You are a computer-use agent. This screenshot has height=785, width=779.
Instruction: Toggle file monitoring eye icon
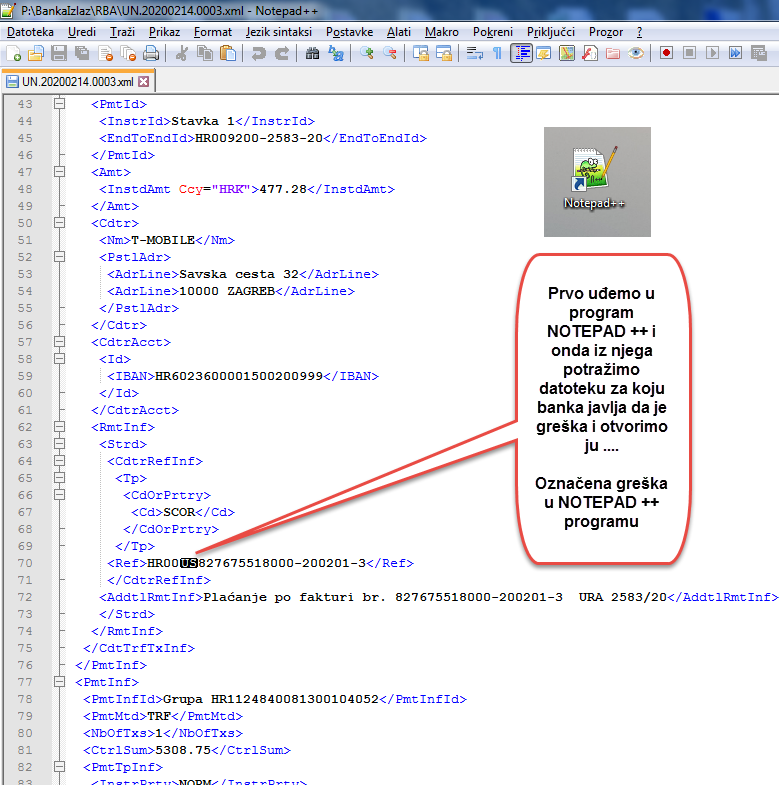pos(636,53)
